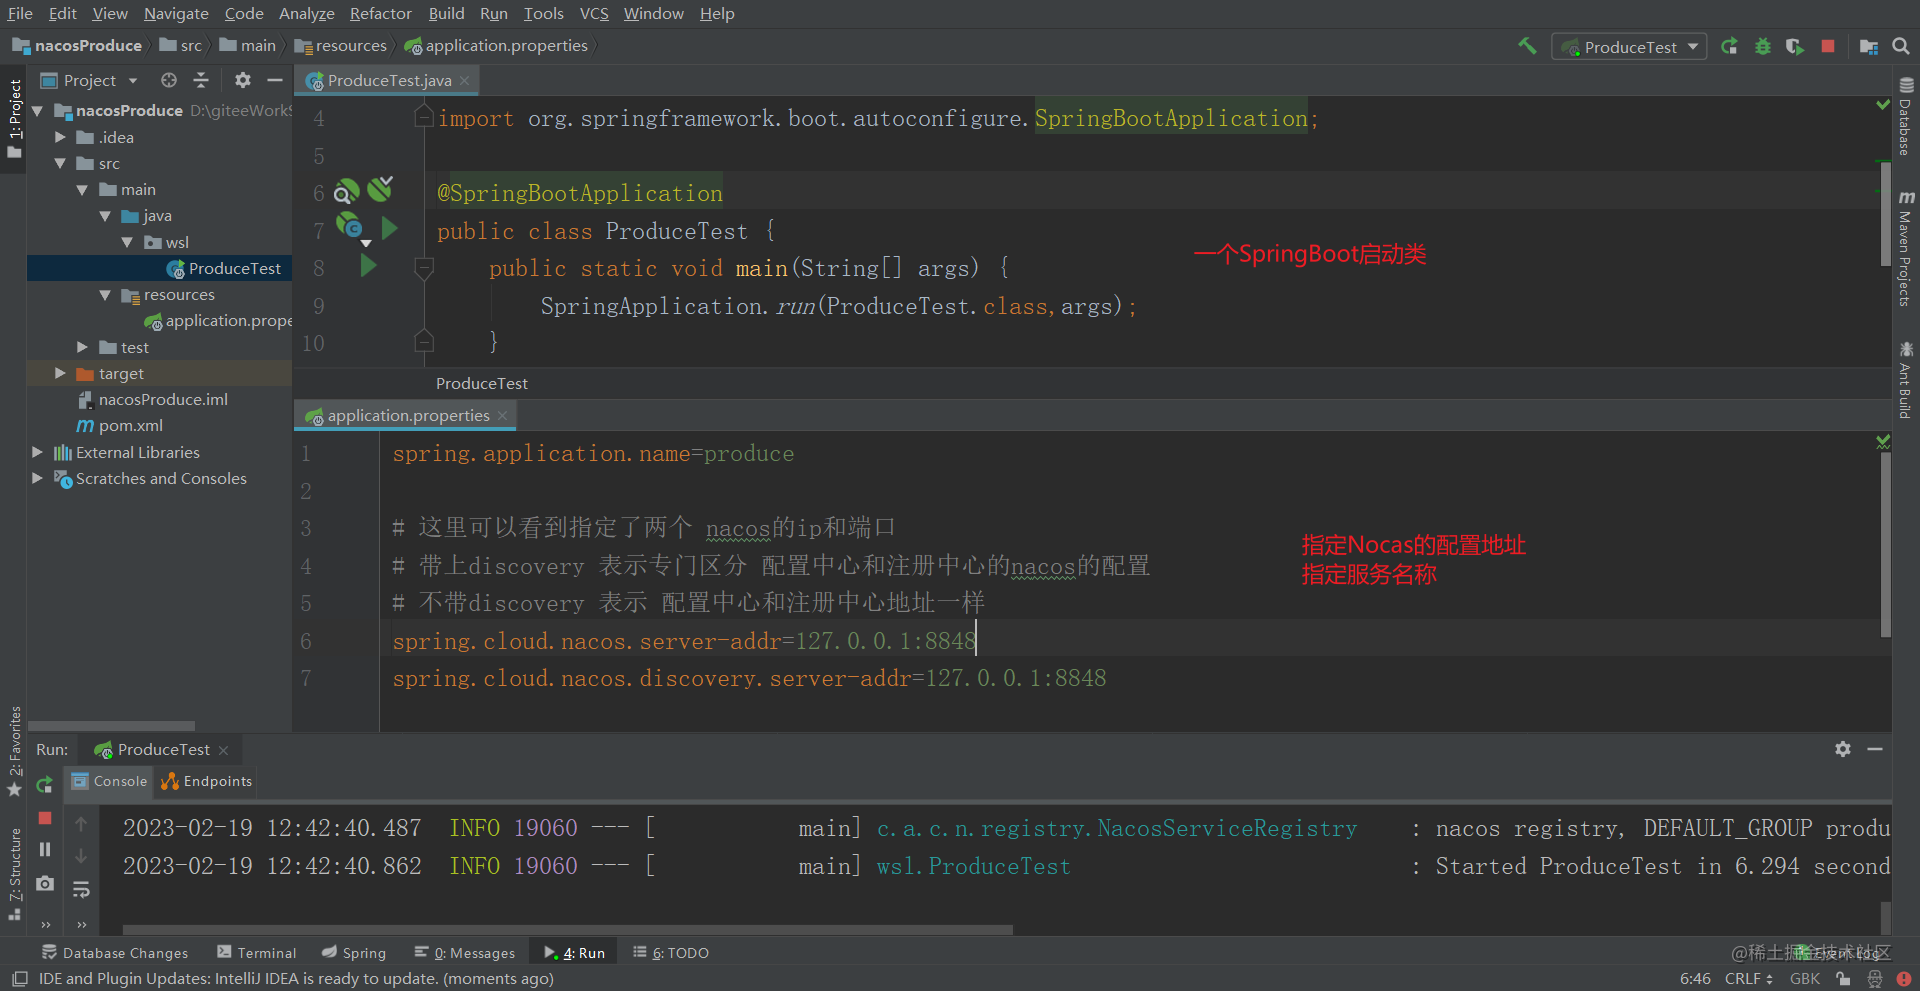Click the run gutter arrow beside class ProduceTest
The height and width of the screenshot is (991, 1920).
pos(390,229)
